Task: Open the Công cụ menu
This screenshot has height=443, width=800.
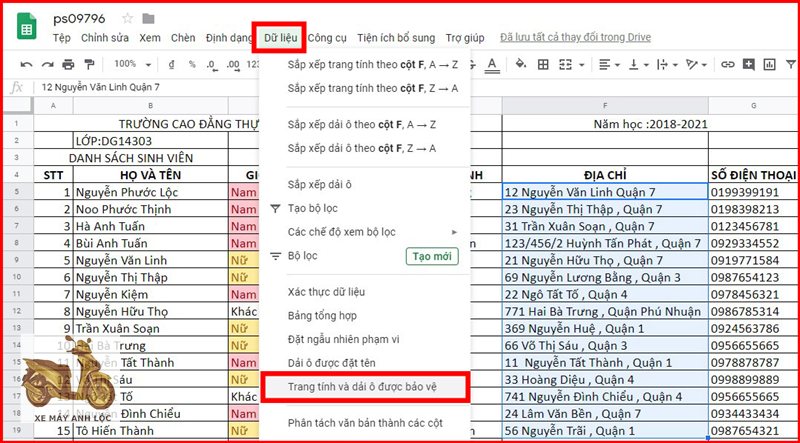Action: [327, 38]
